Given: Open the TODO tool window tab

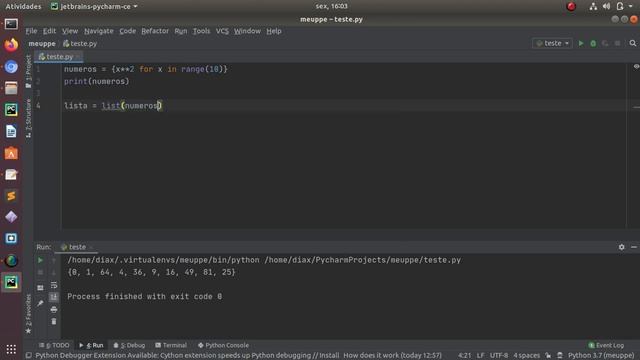Looking at the screenshot, I should 54,345.
